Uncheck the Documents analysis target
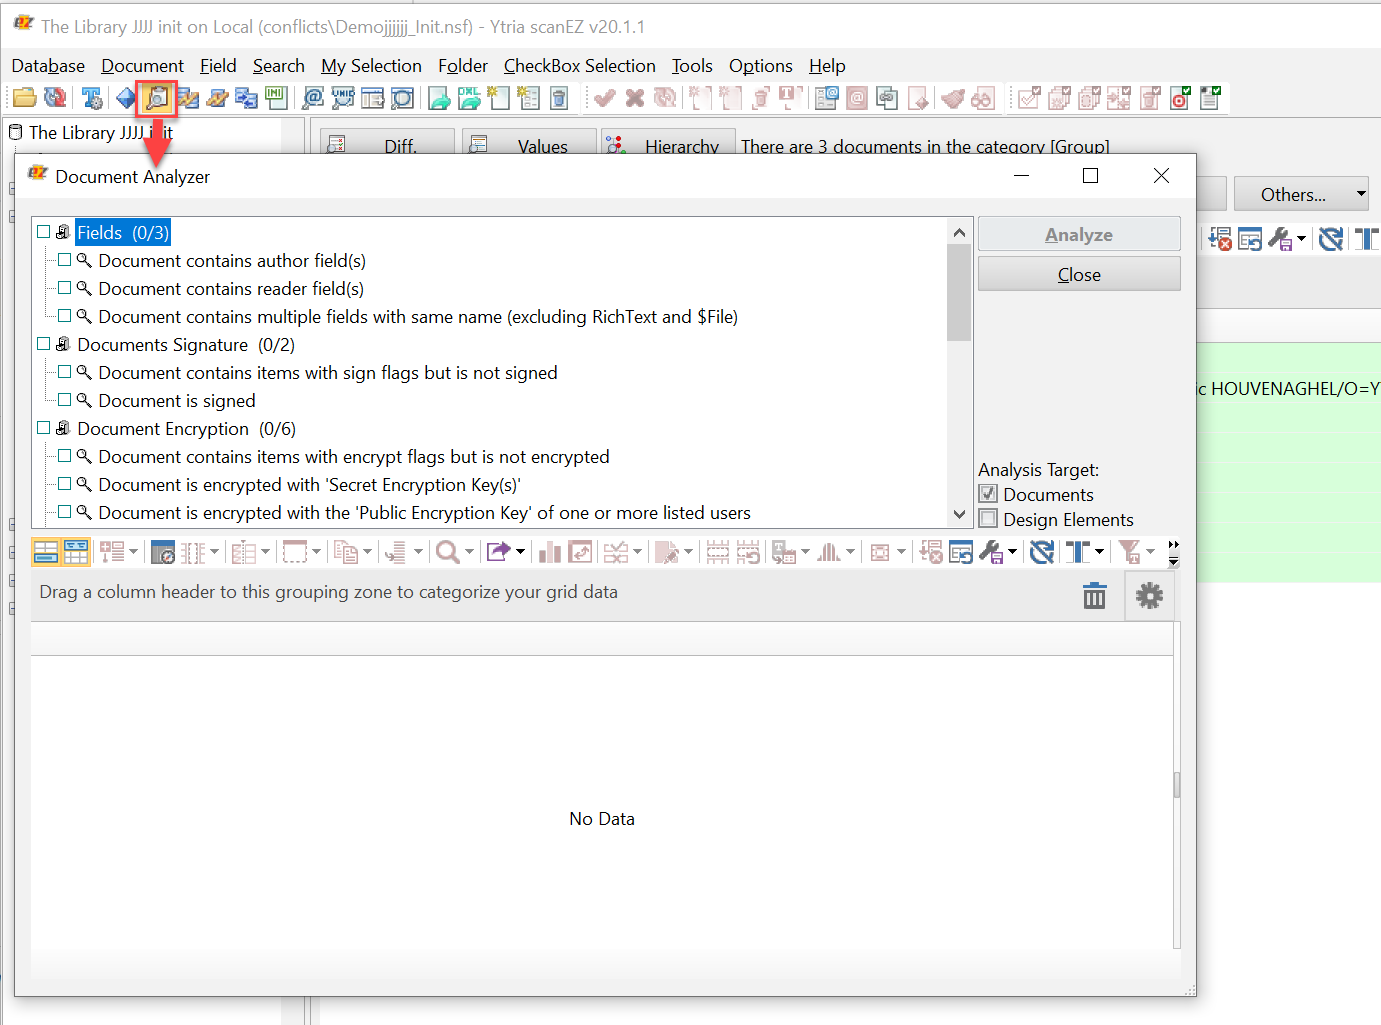 point(989,494)
